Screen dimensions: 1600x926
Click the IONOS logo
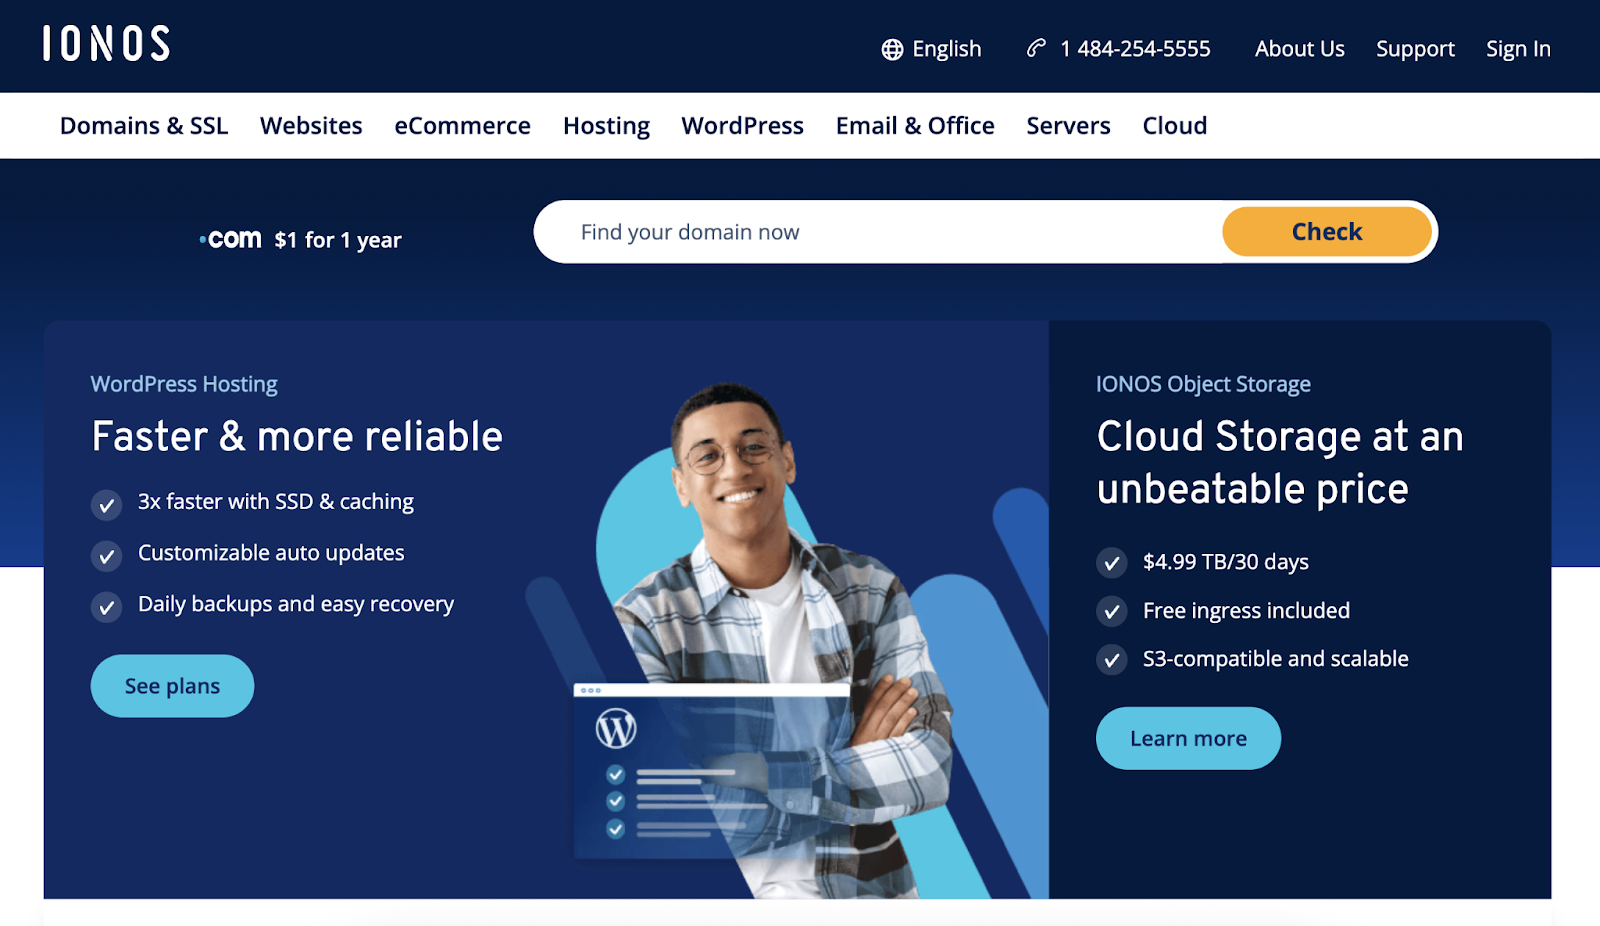(x=106, y=45)
